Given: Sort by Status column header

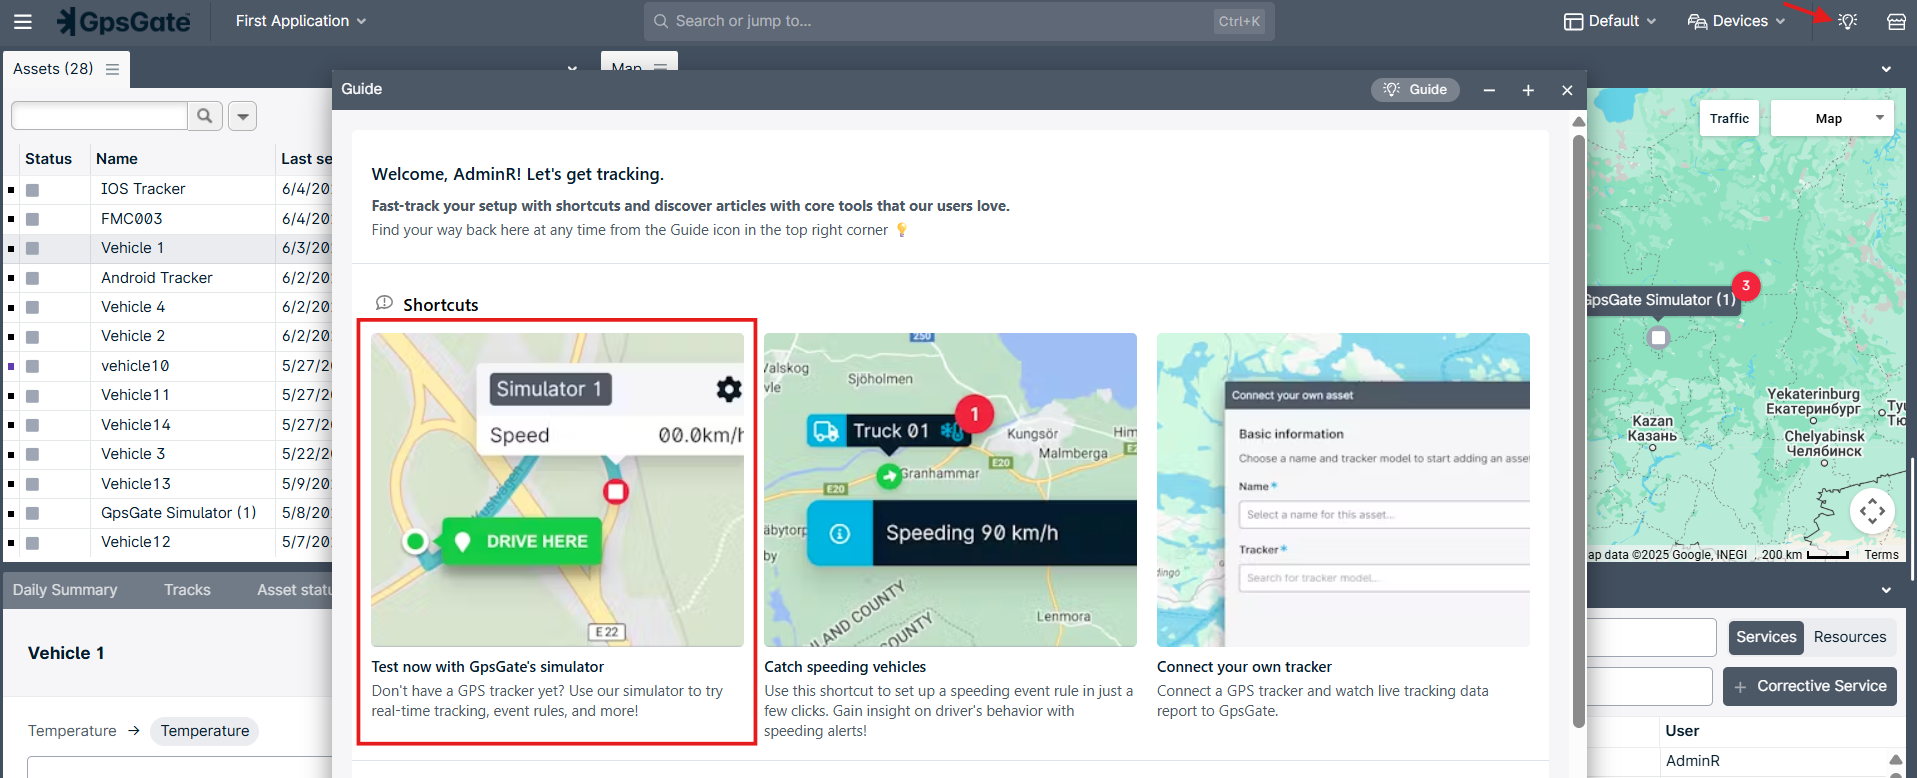Looking at the screenshot, I should 48,159.
